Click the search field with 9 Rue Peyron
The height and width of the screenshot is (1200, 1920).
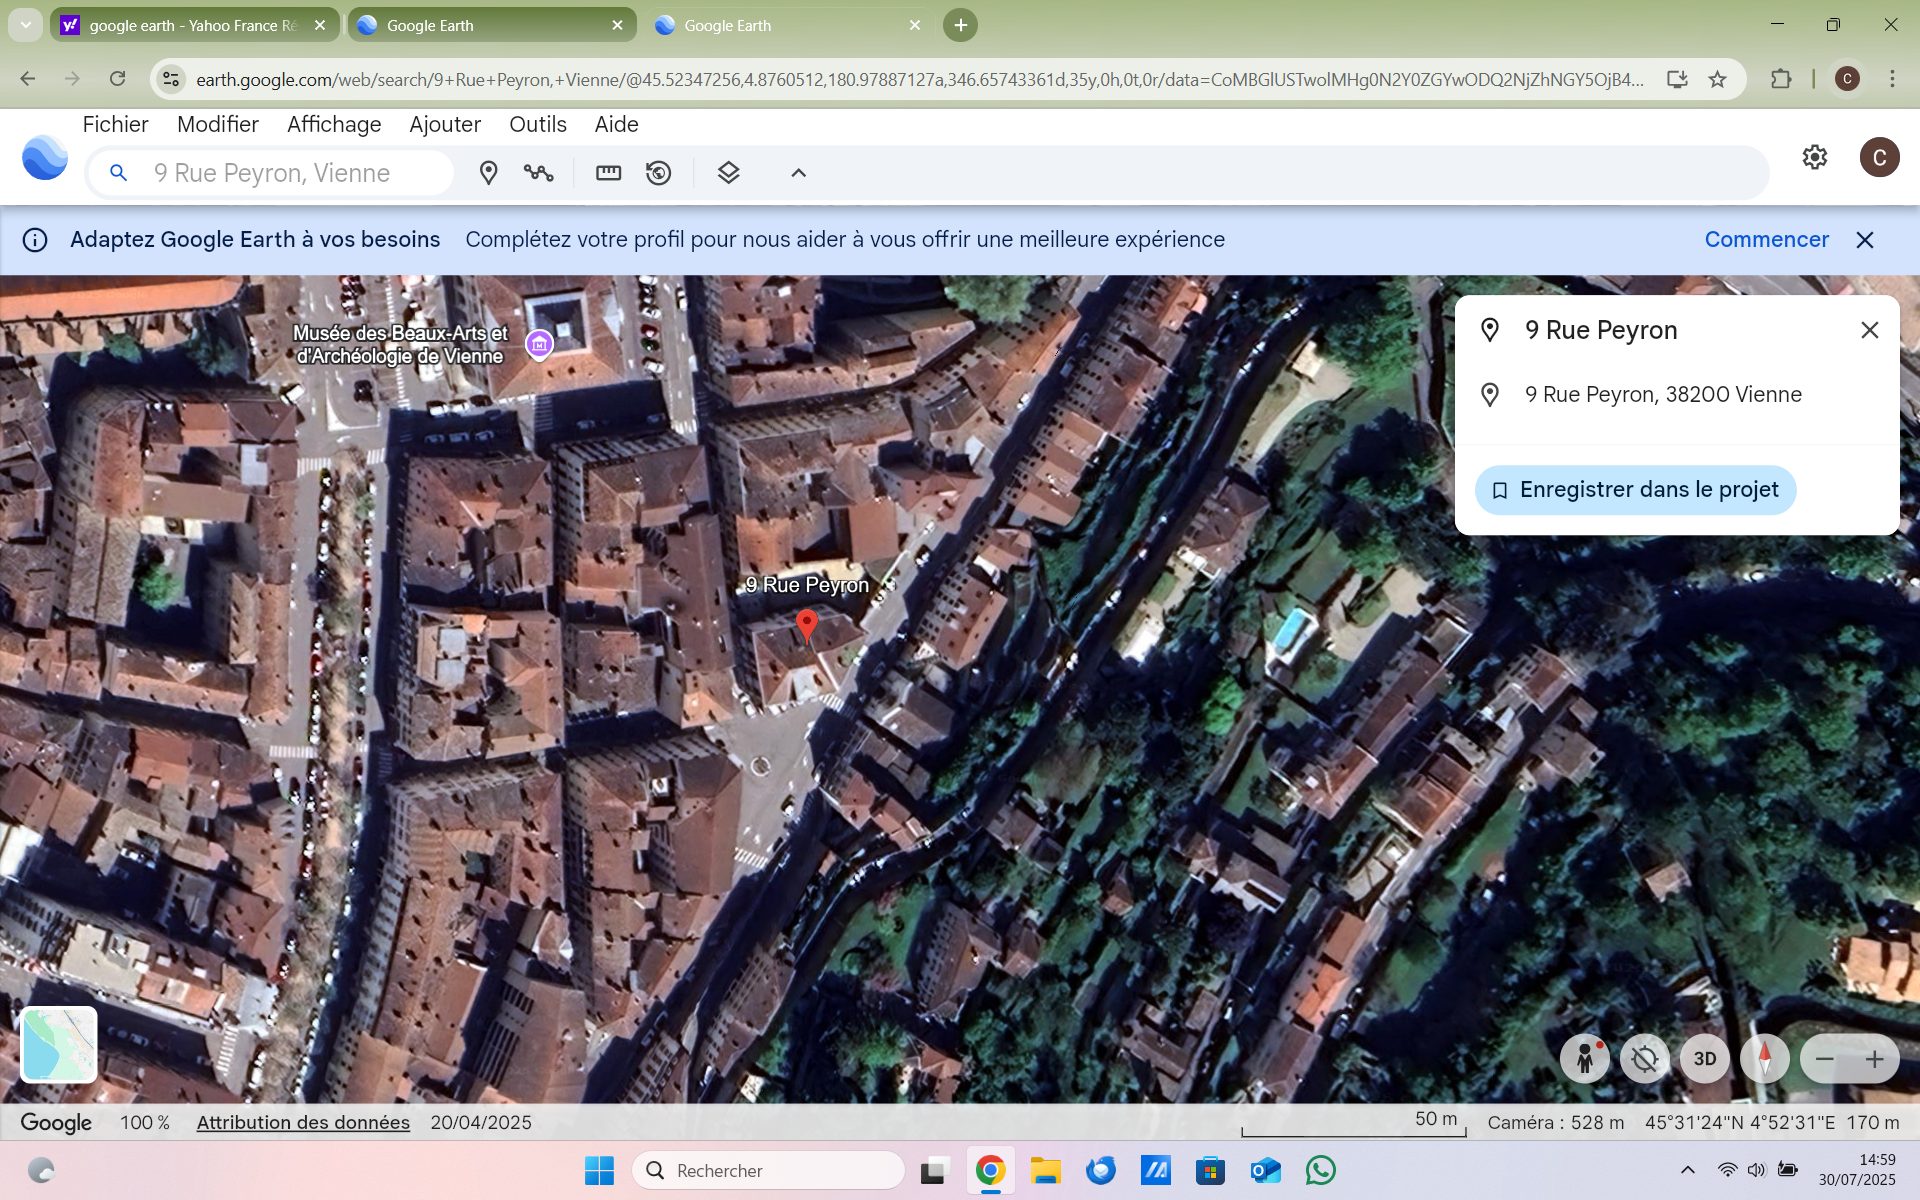click(x=290, y=173)
